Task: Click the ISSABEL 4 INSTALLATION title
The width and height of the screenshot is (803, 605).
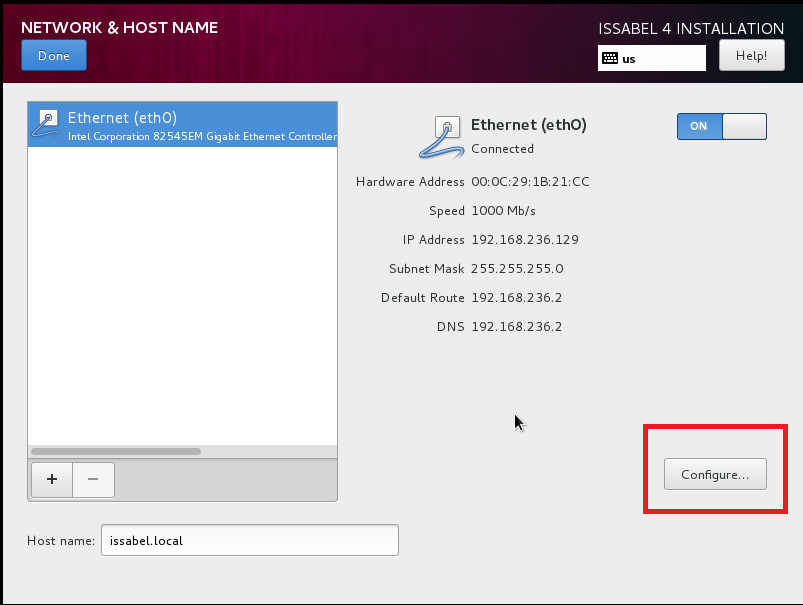Action: tap(690, 29)
